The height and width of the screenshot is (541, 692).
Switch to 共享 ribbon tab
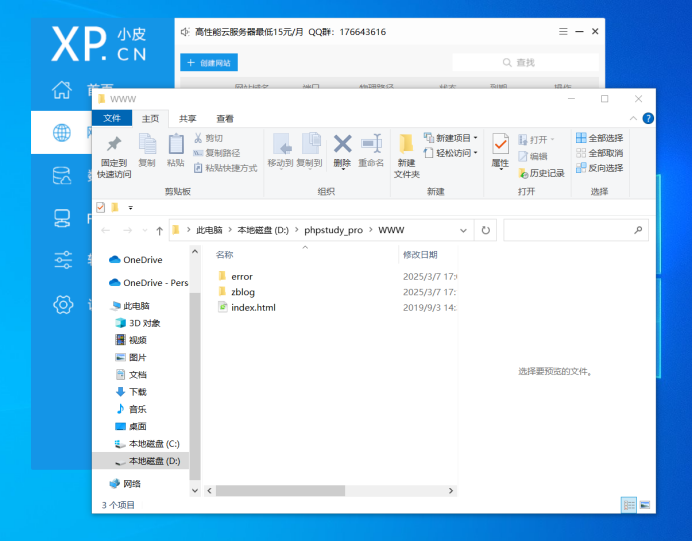tap(188, 118)
